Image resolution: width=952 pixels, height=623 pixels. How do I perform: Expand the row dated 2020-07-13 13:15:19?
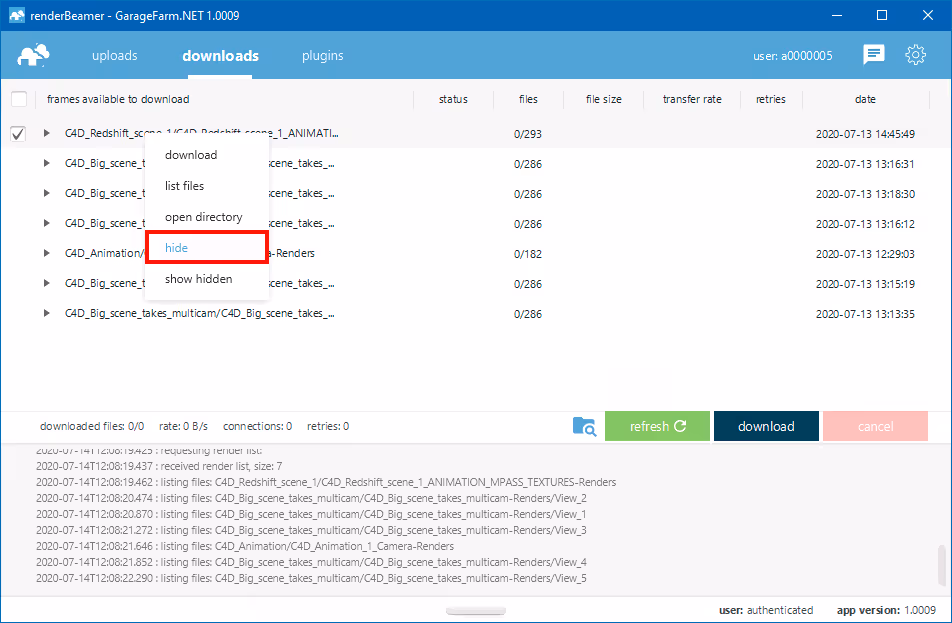pos(47,283)
